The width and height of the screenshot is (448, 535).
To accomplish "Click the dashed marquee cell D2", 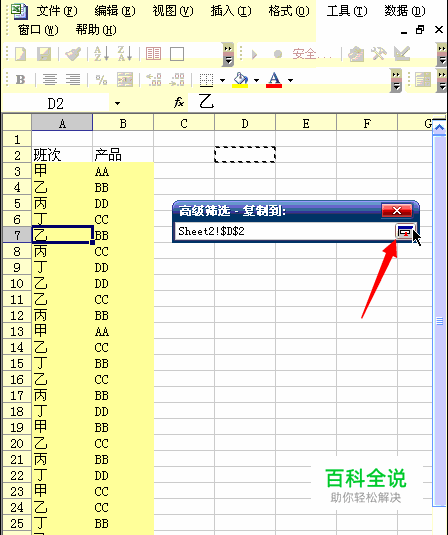I will pyautogui.click(x=245, y=155).
